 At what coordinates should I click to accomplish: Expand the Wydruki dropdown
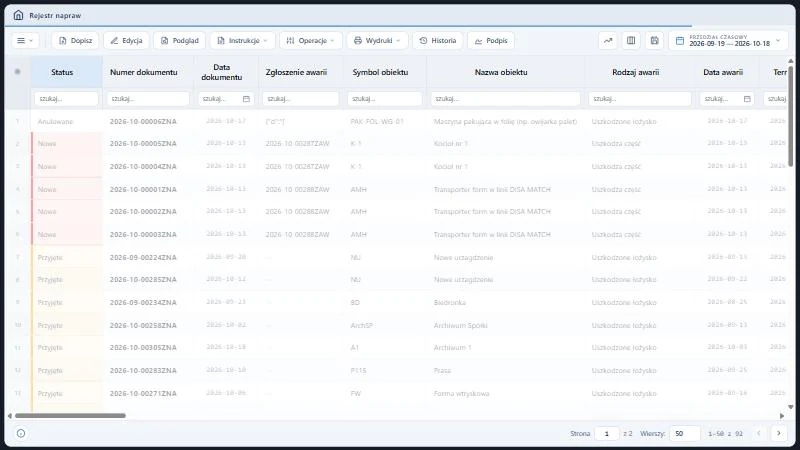378,40
